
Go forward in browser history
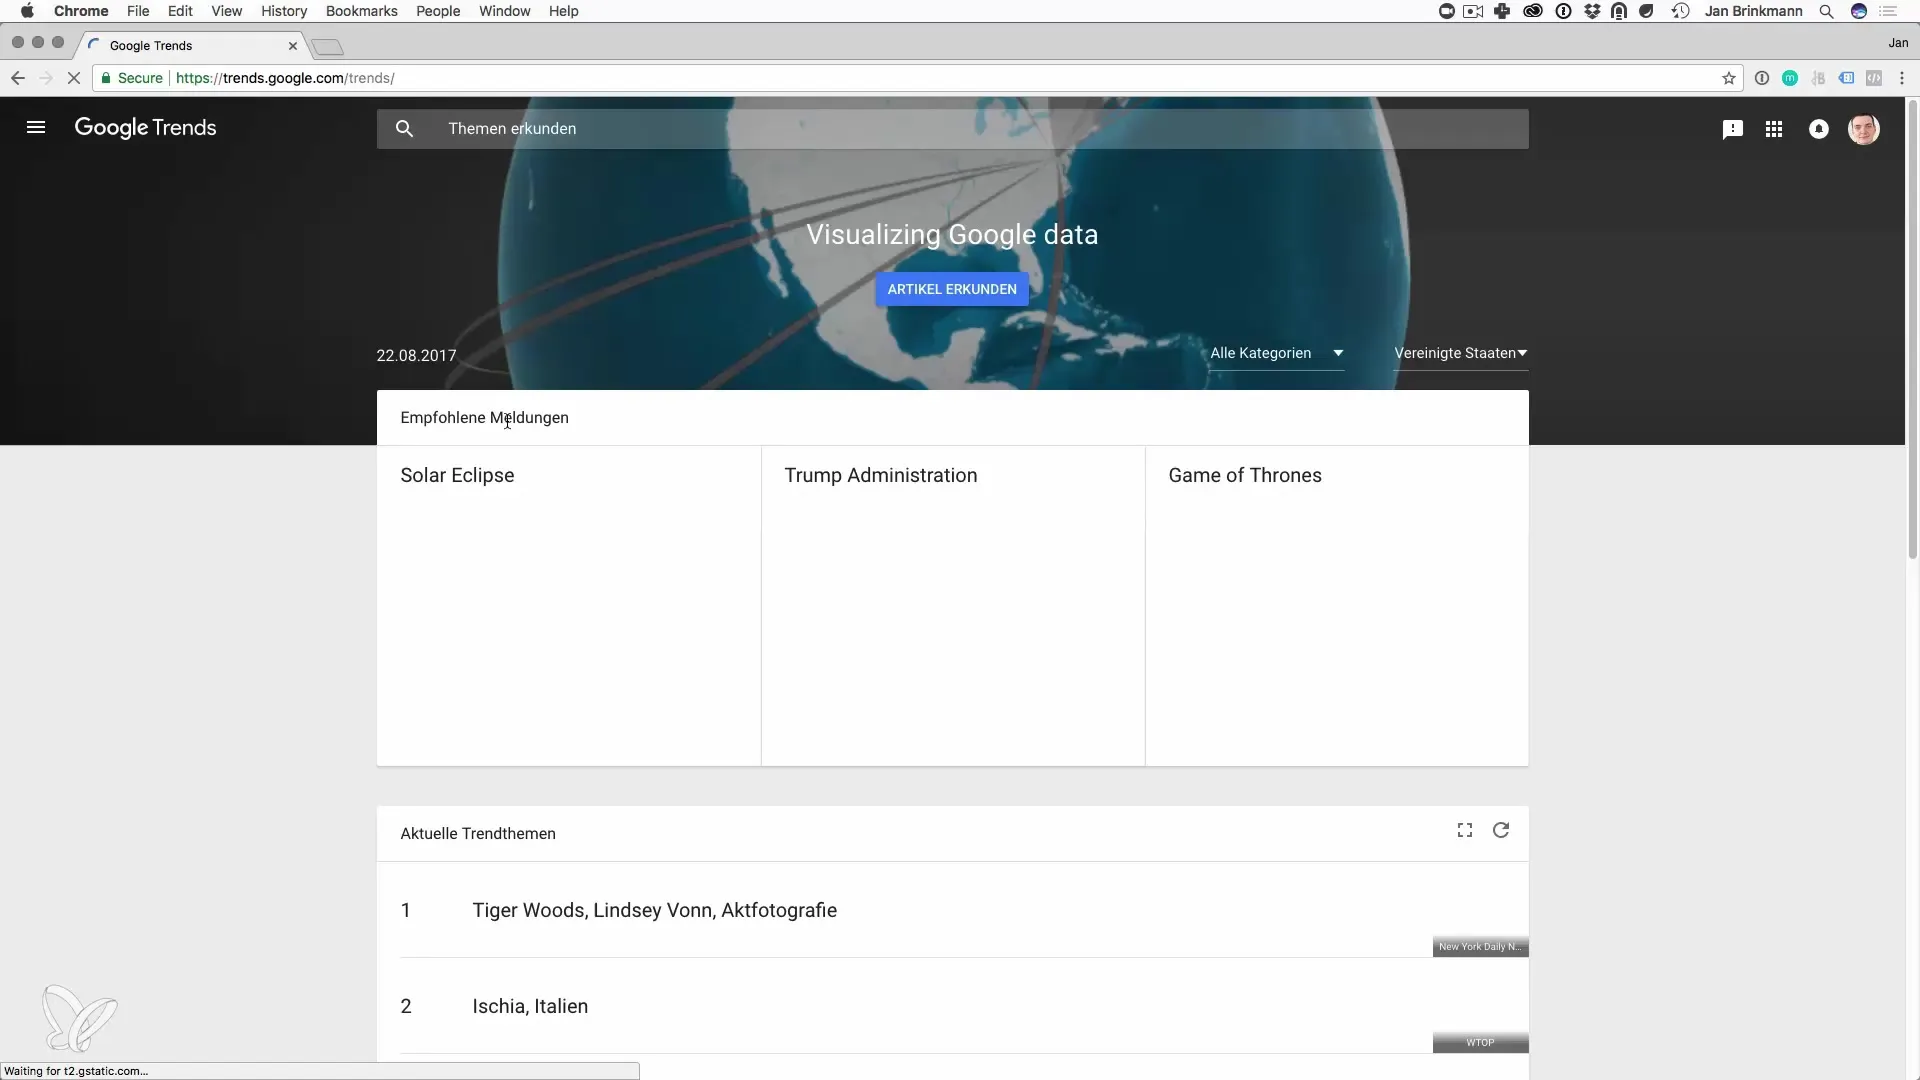click(46, 78)
